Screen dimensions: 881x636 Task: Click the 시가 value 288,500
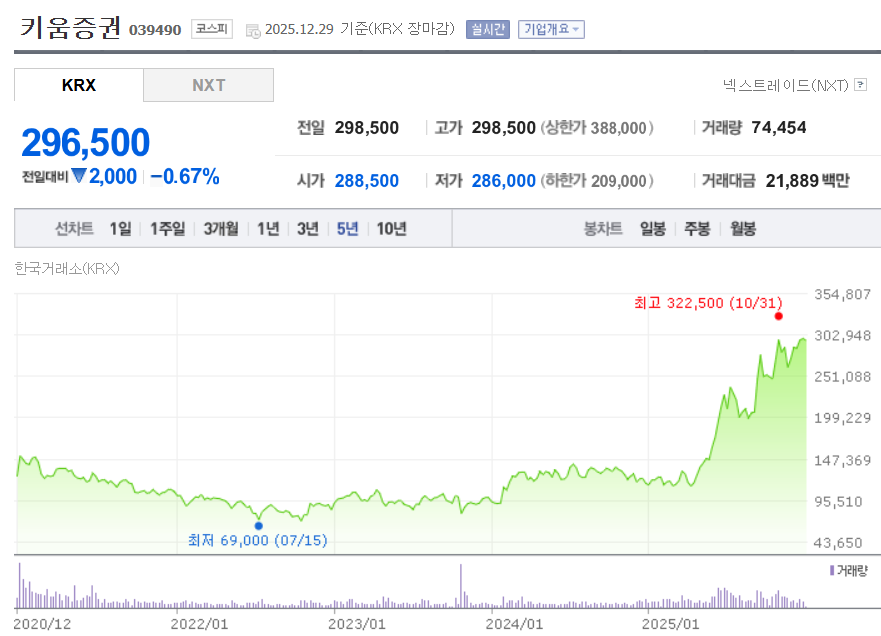pos(367,180)
